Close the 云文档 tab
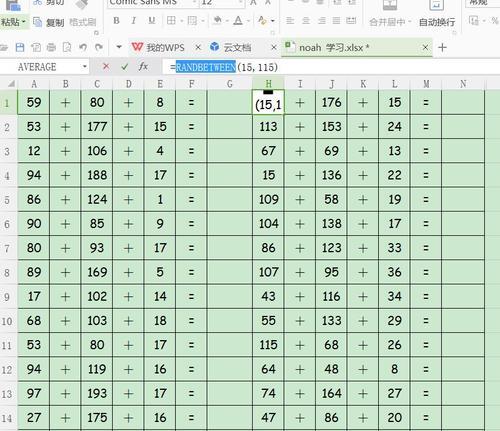The height and width of the screenshot is (431, 500). 274,47
